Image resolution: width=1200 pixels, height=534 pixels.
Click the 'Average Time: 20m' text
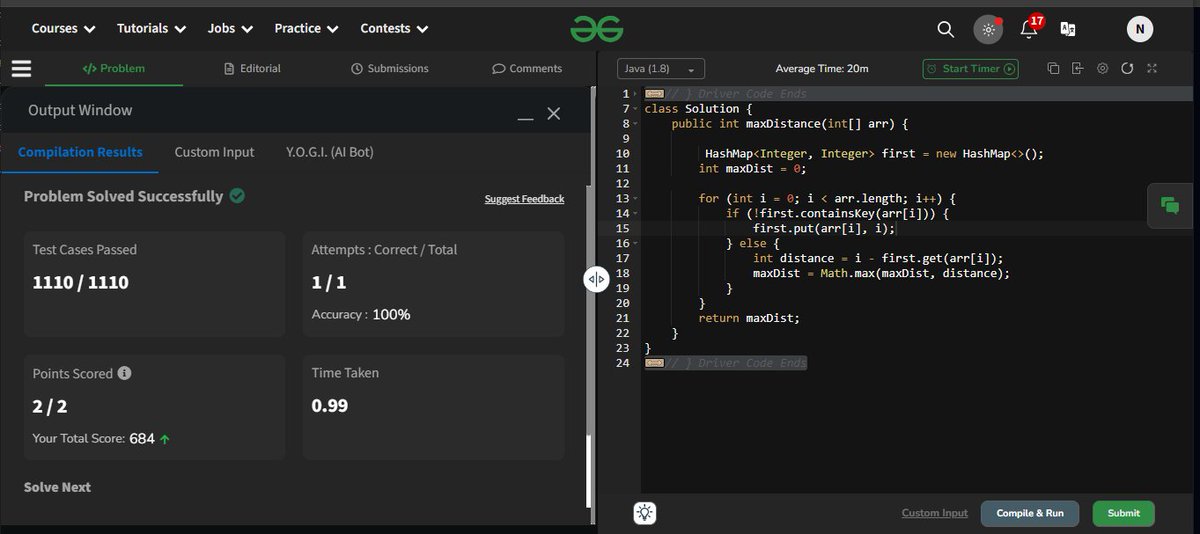click(x=822, y=69)
